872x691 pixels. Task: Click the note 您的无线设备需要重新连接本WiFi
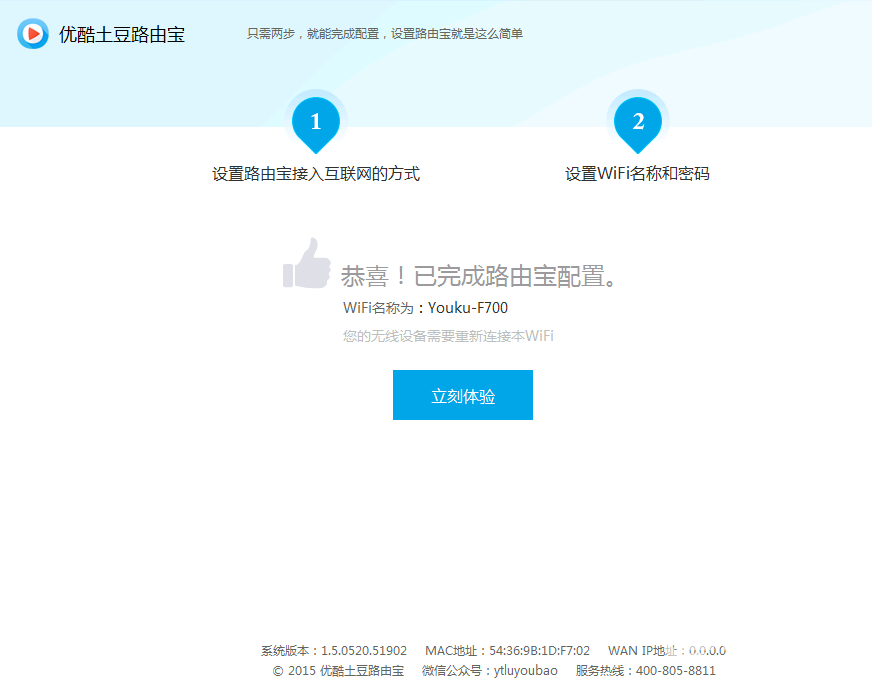point(448,336)
